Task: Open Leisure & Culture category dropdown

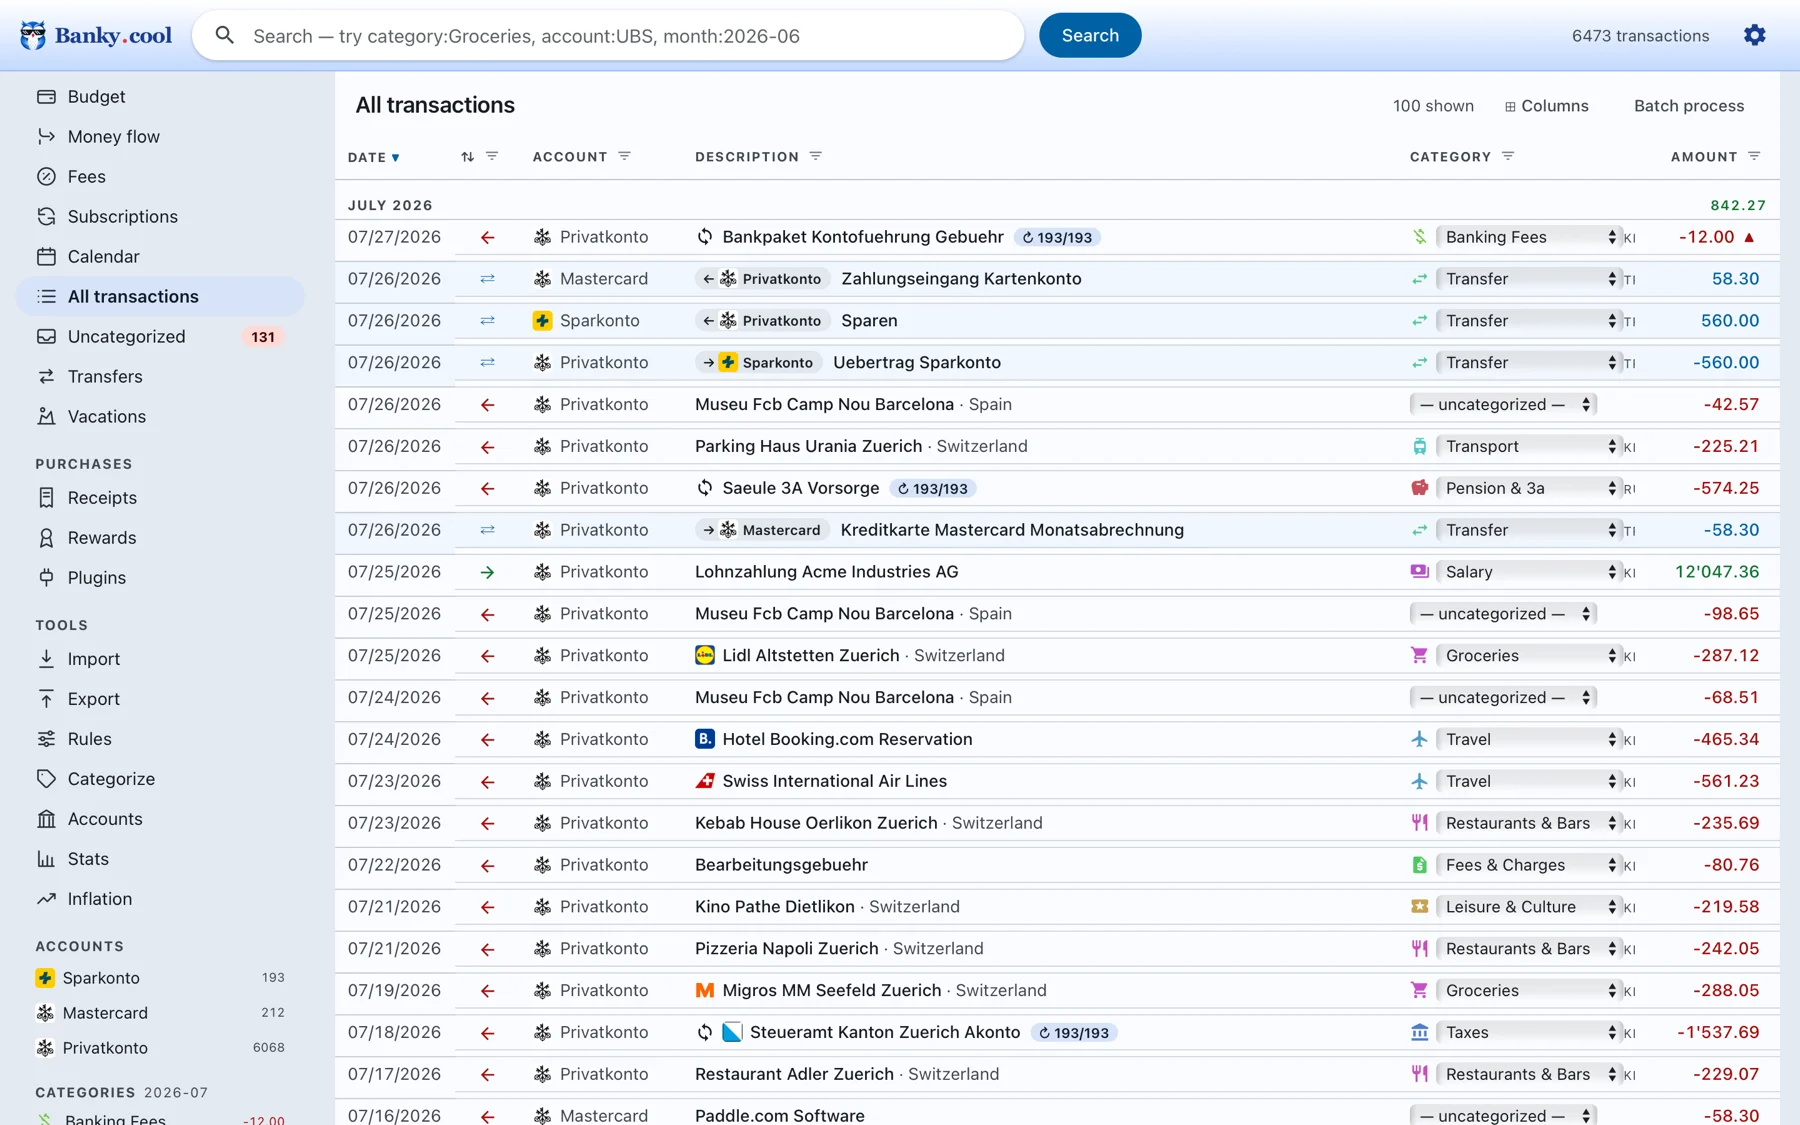Action: click(1528, 907)
